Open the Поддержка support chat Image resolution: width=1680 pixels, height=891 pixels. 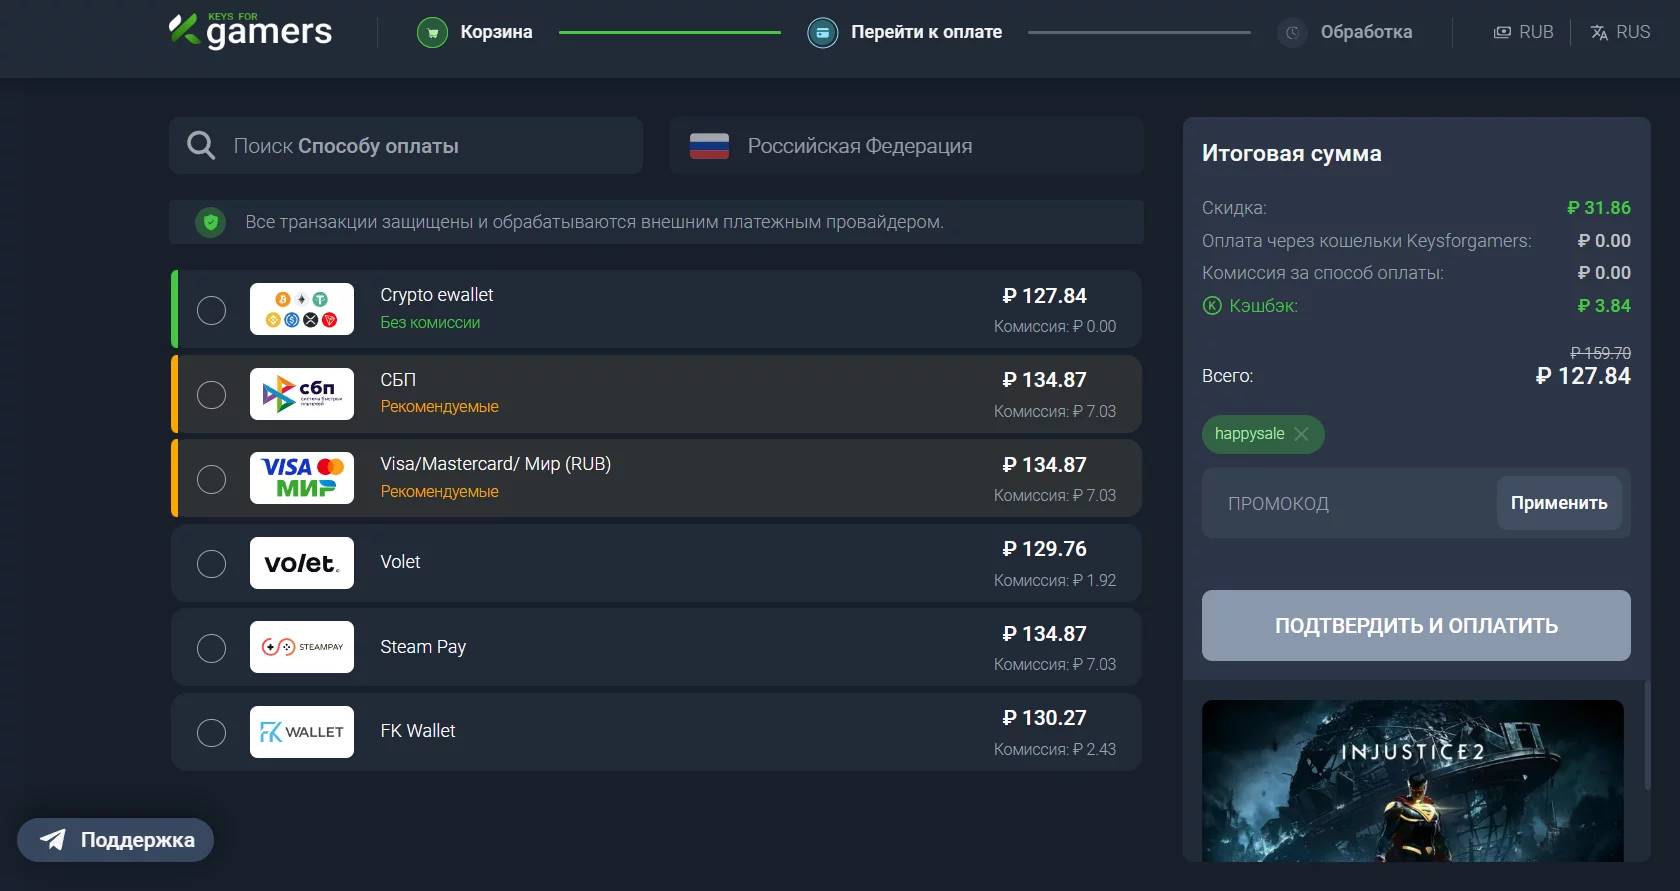click(x=115, y=840)
